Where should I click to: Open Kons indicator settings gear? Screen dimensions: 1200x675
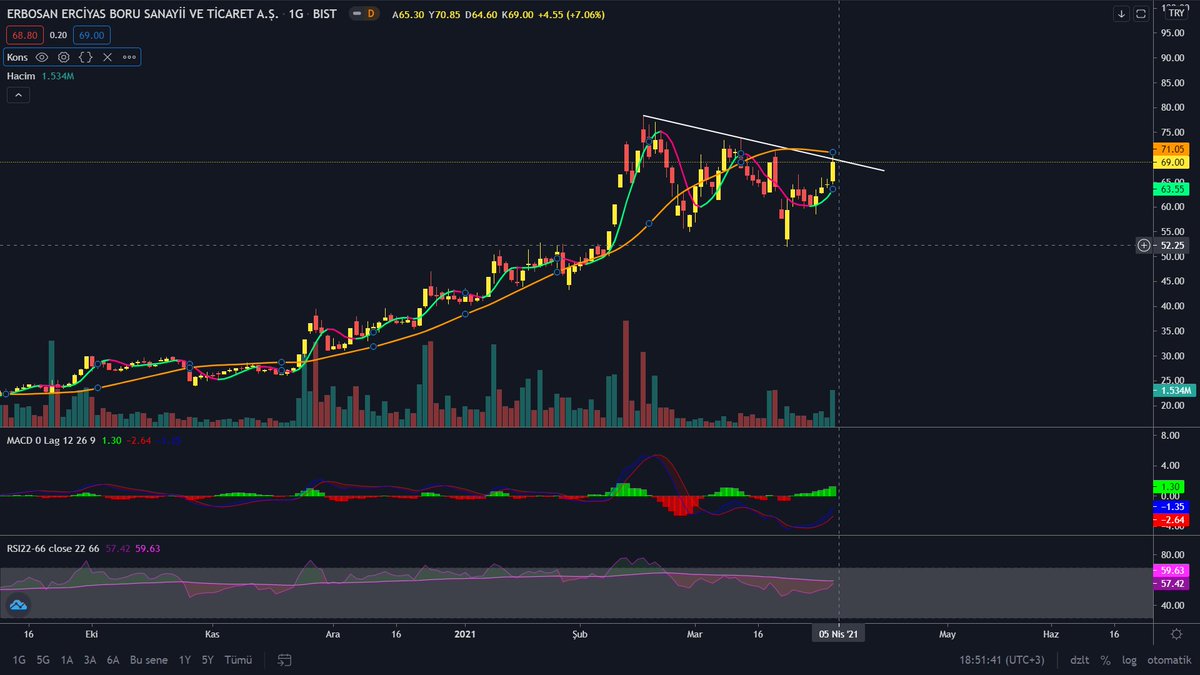pos(63,57)
